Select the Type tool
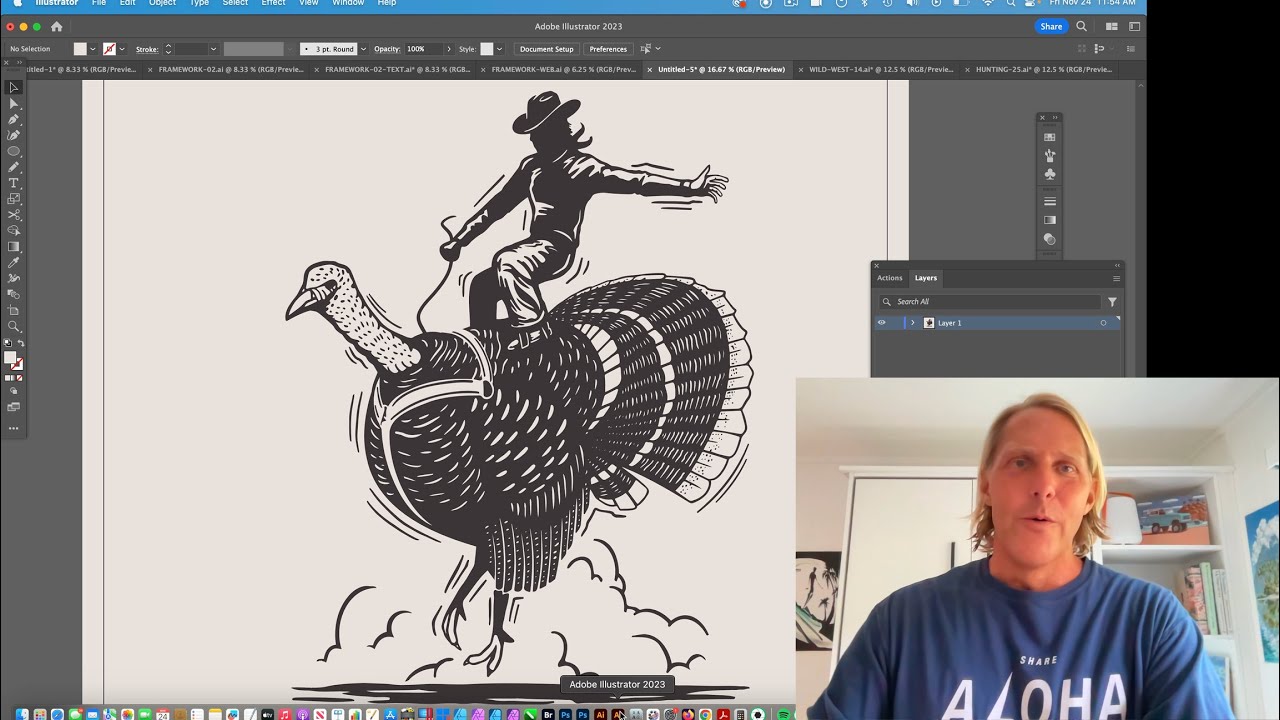 click(x=13, y=183)
